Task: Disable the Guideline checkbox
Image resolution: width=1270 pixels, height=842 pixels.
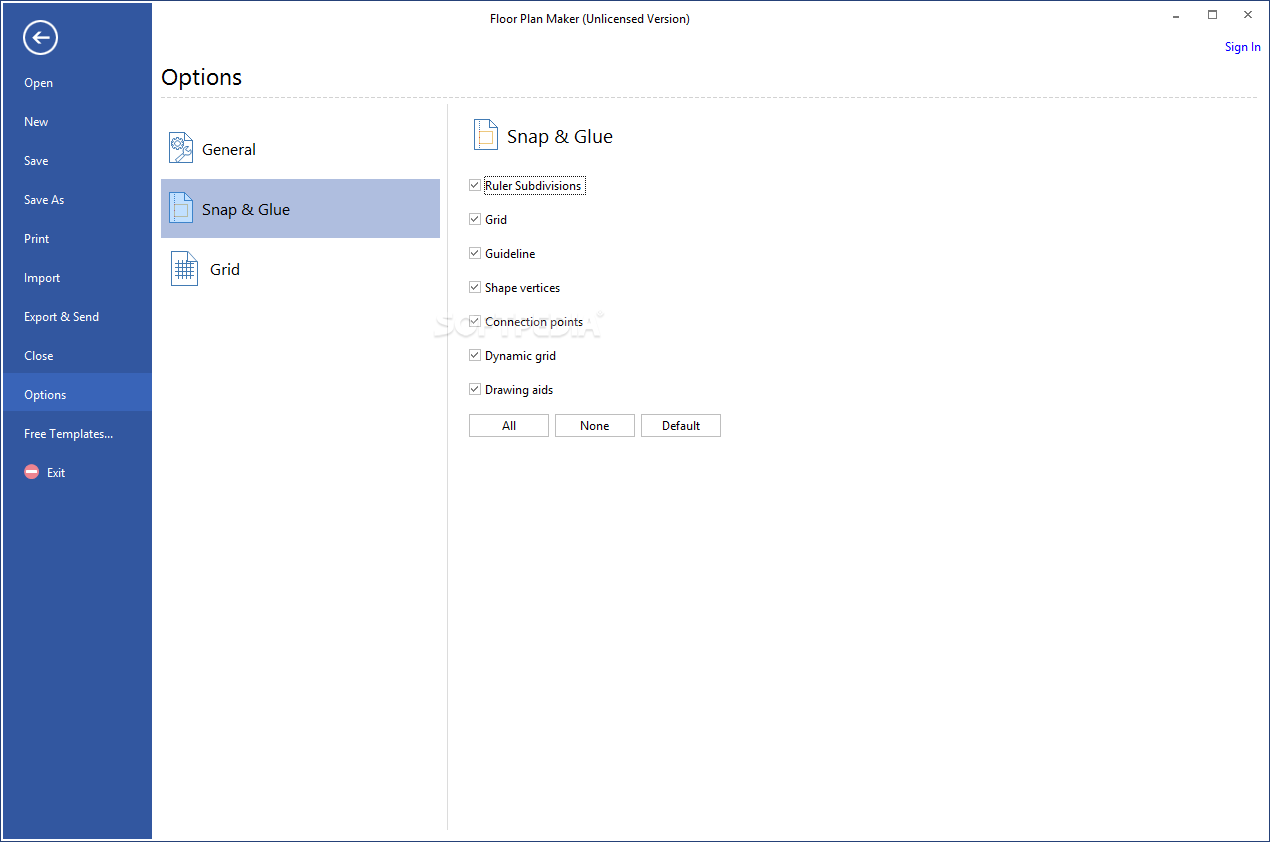Action: coord(475,253)
